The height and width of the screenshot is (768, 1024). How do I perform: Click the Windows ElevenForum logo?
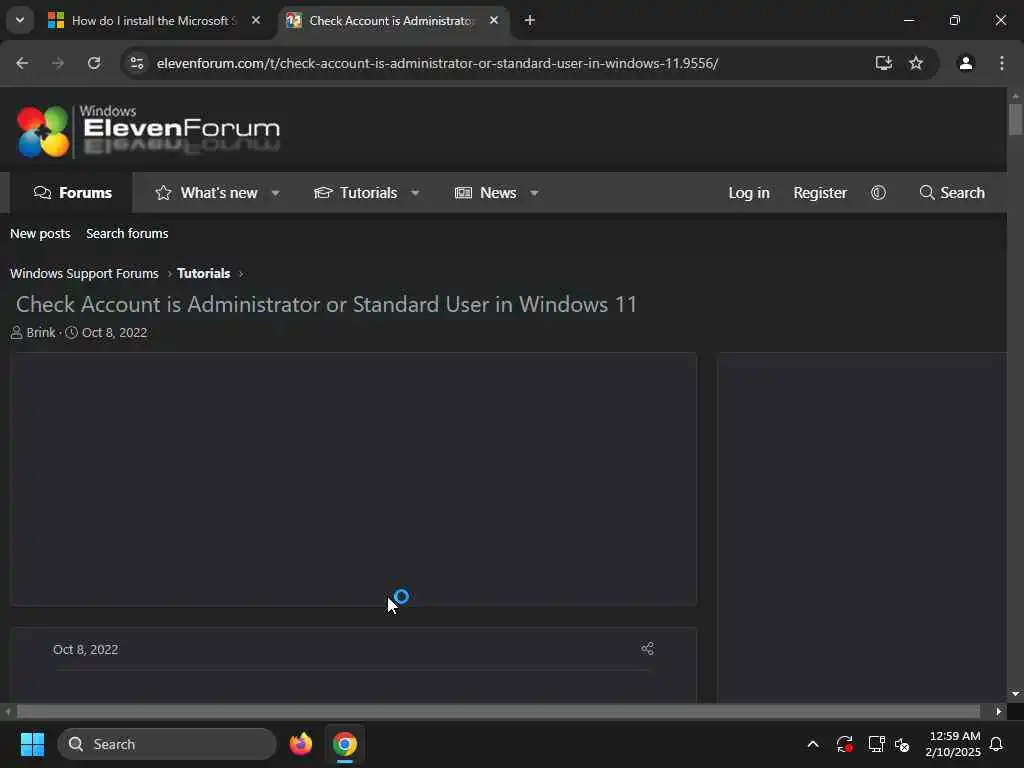pyautogui.click(x=148, y=131)
